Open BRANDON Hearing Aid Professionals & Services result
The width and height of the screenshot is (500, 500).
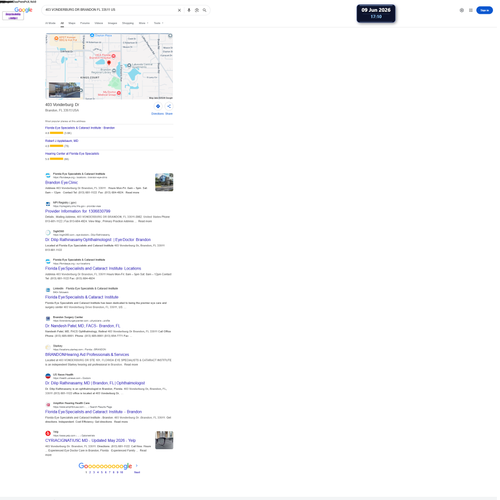pos(87,355)
